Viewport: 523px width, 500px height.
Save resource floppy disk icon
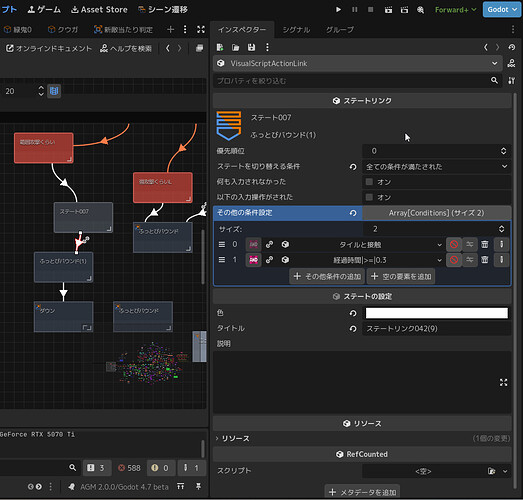pyautogui.click(x=251, y=47)
